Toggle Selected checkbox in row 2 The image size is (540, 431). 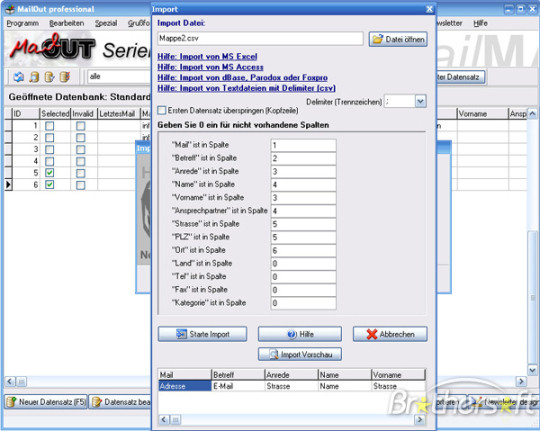pos(50,137)
